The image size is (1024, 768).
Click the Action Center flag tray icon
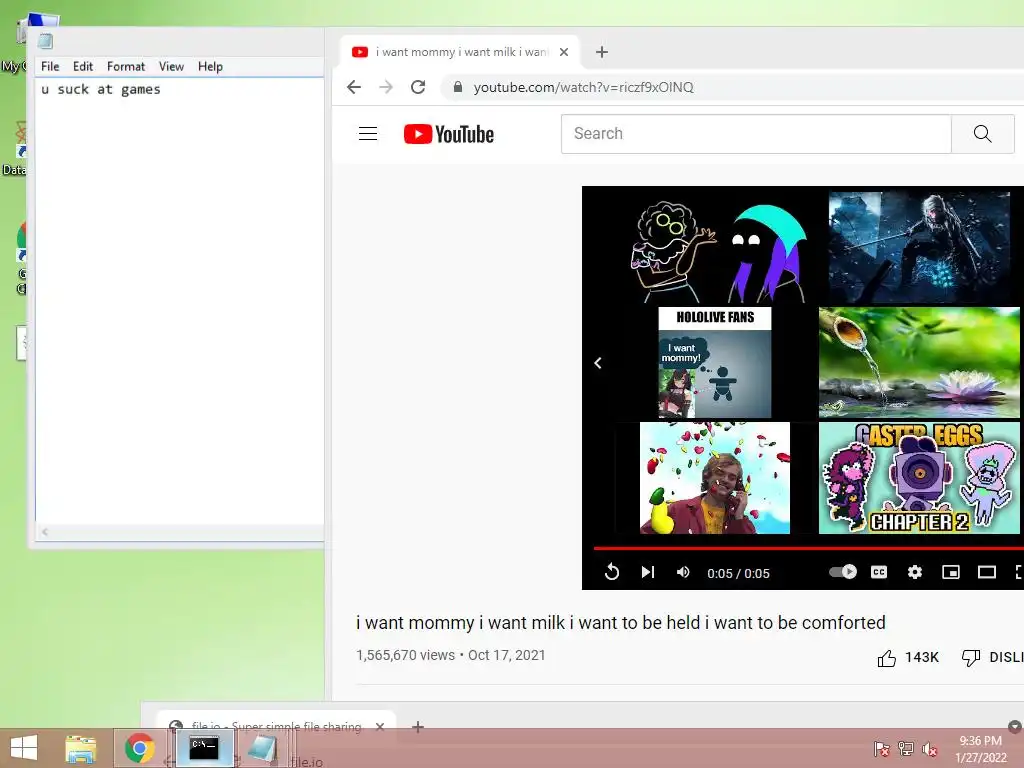[x=881, y=749]
